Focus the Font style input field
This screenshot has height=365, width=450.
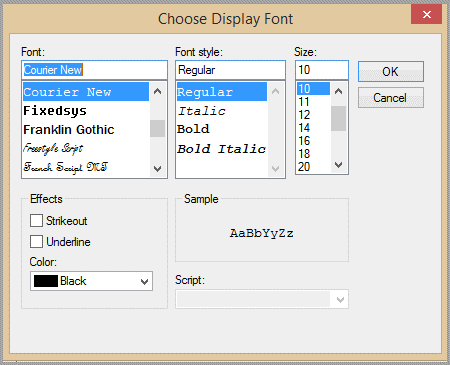point(230,70)
